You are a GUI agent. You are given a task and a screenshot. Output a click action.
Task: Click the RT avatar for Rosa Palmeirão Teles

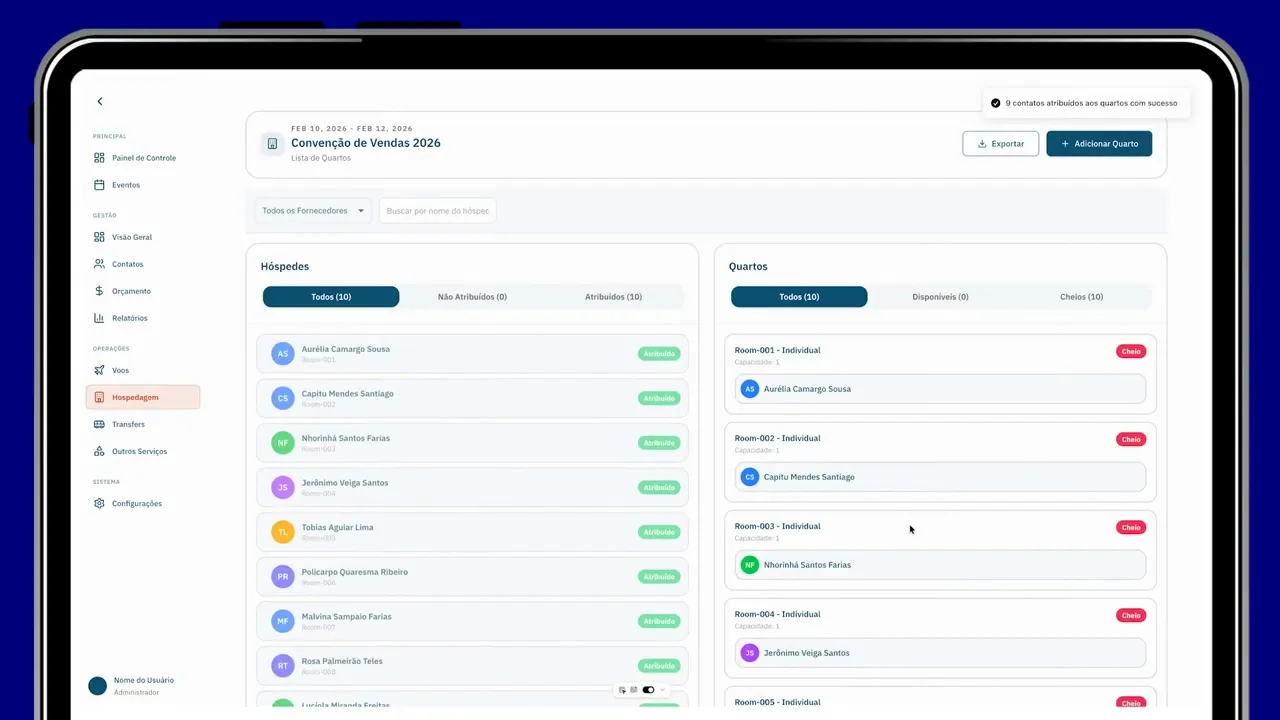tap(283, 665)
